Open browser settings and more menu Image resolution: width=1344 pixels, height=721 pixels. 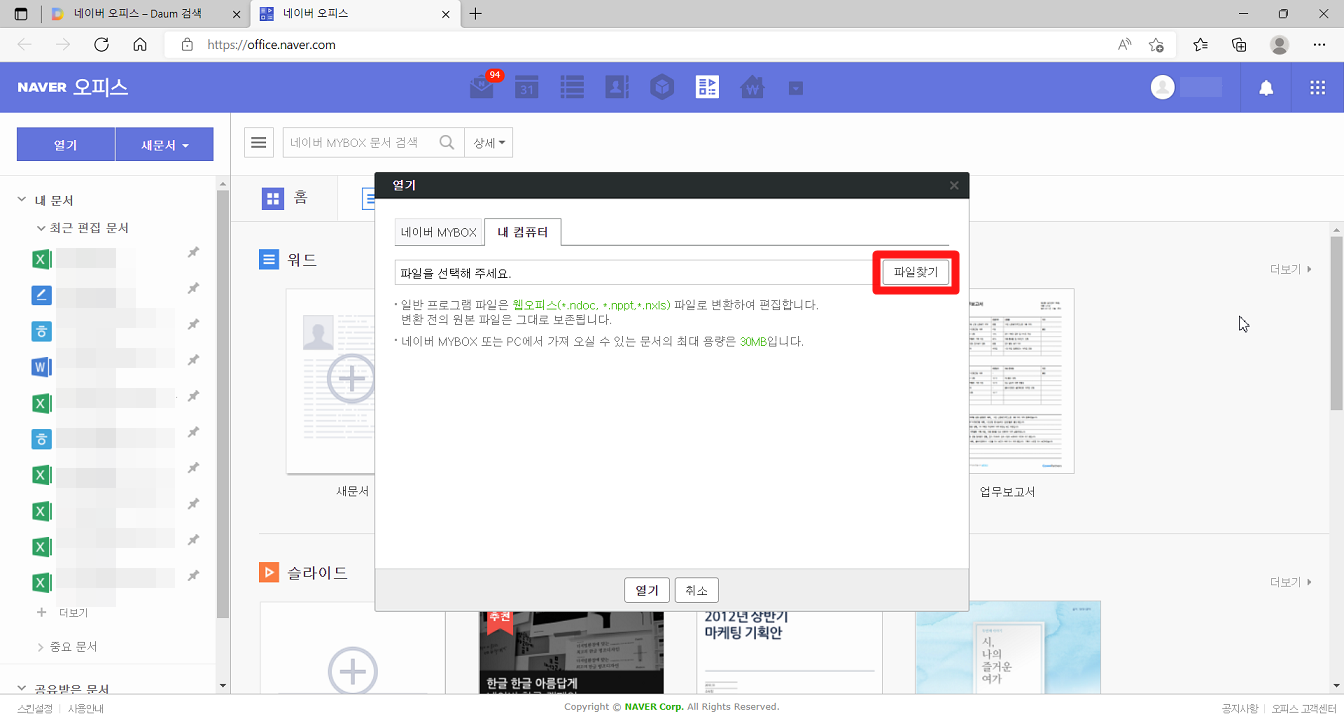pyautogui.click(x=1320, y=45)
